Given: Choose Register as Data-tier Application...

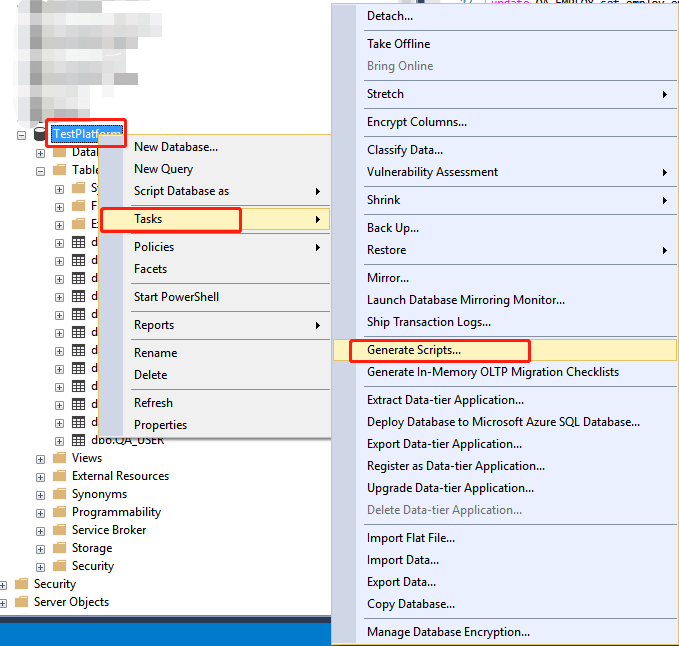Looking at the screenshot, I should (504, 466).
